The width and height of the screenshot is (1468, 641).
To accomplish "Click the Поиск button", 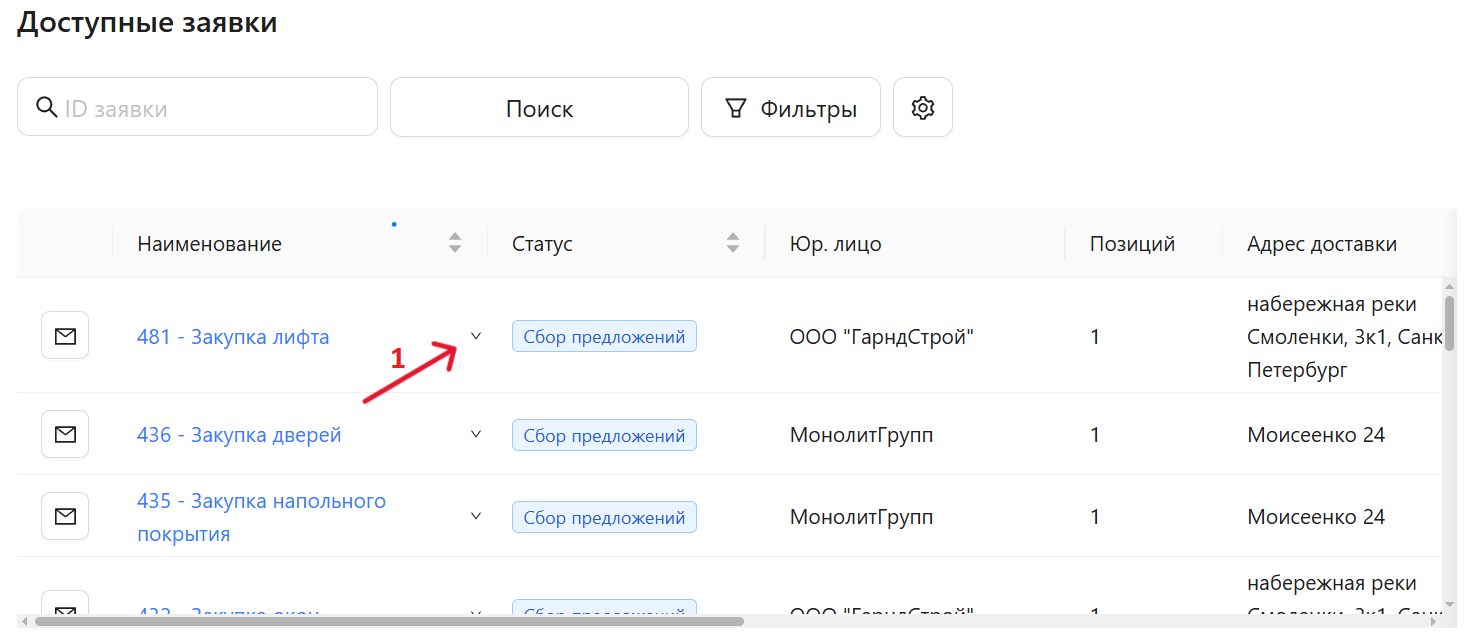I will click(539, 107).
